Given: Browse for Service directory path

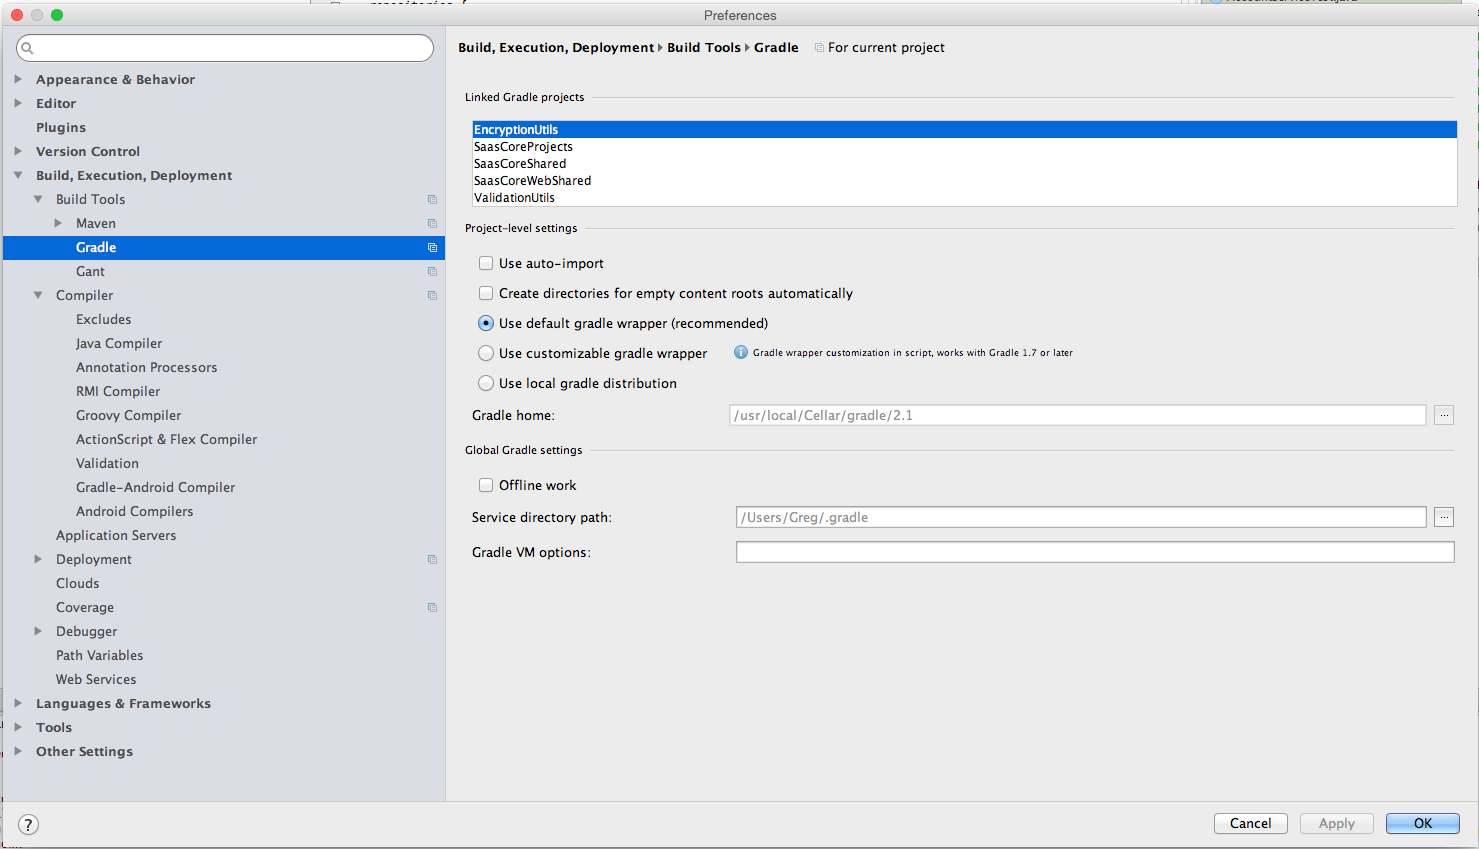Looking at the screenshot, I should tap(1444, 517).
